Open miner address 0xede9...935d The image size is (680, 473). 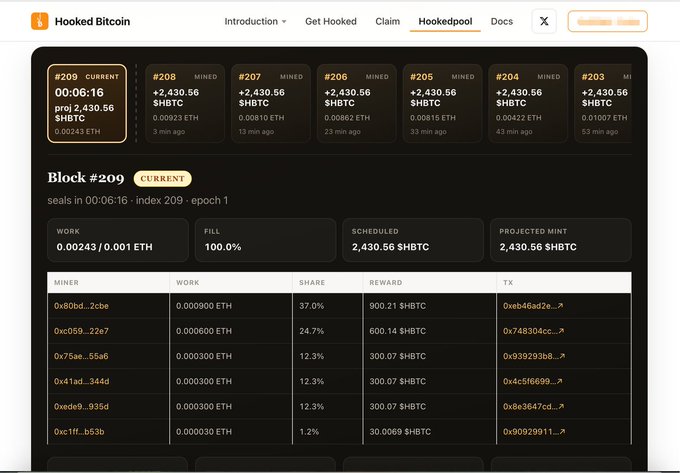tap(81, 406)
